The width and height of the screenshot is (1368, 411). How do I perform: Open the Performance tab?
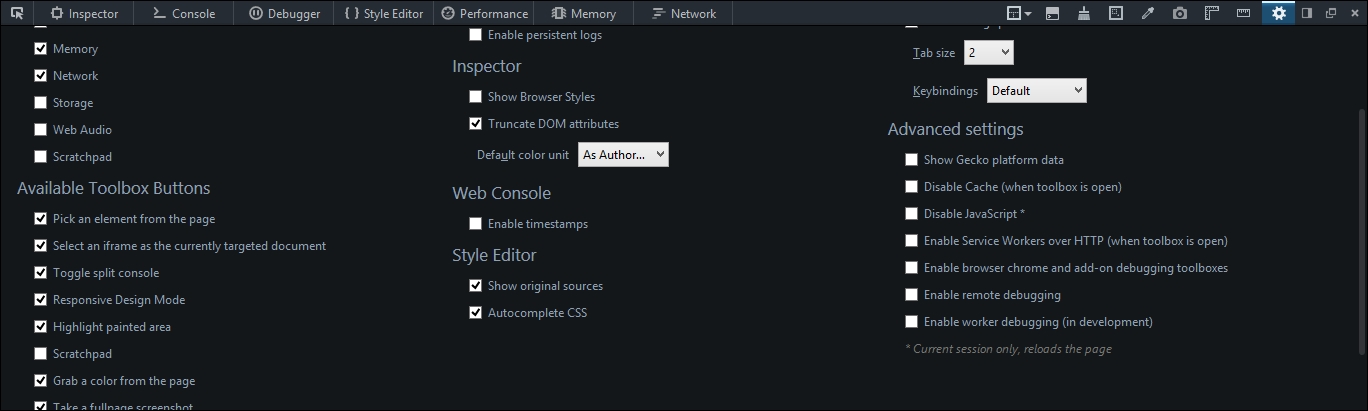point(484,13)
